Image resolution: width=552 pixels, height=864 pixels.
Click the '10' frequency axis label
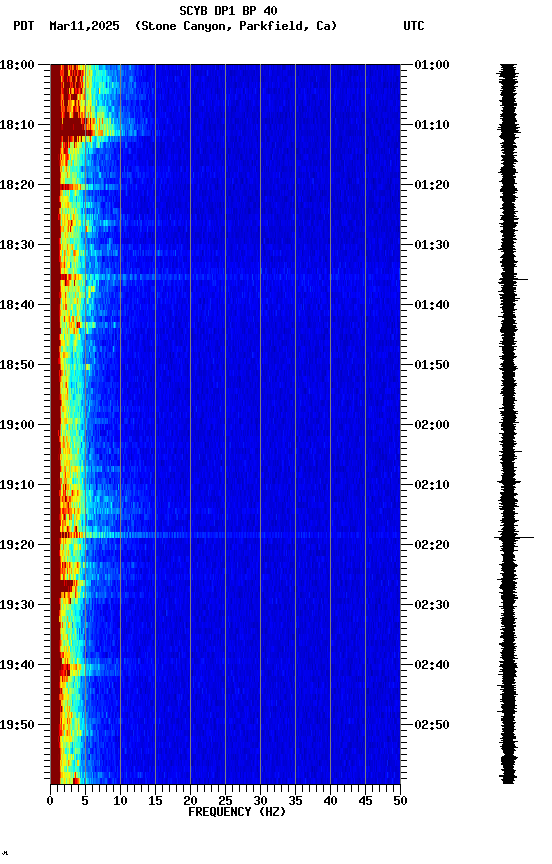pyautogui.click(x=120, y=801)
